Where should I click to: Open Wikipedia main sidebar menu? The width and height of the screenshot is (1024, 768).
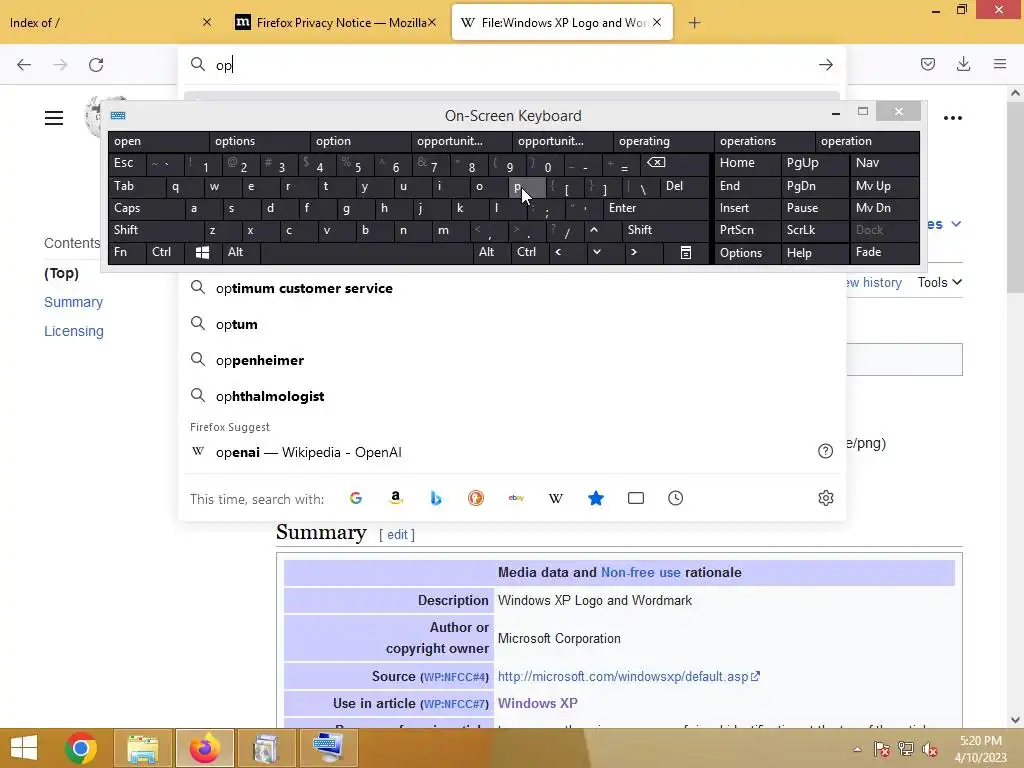click(54, 118)
